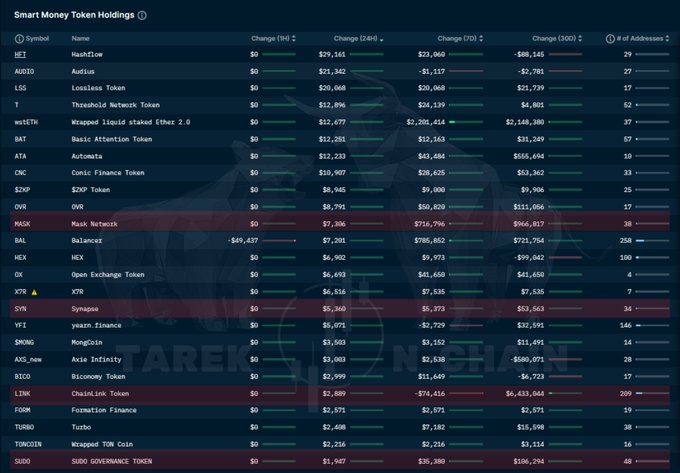The height and width of the screenshot is (473, 680).
Task: Click Balancer 1H change -$49,437
Action: 243,241
